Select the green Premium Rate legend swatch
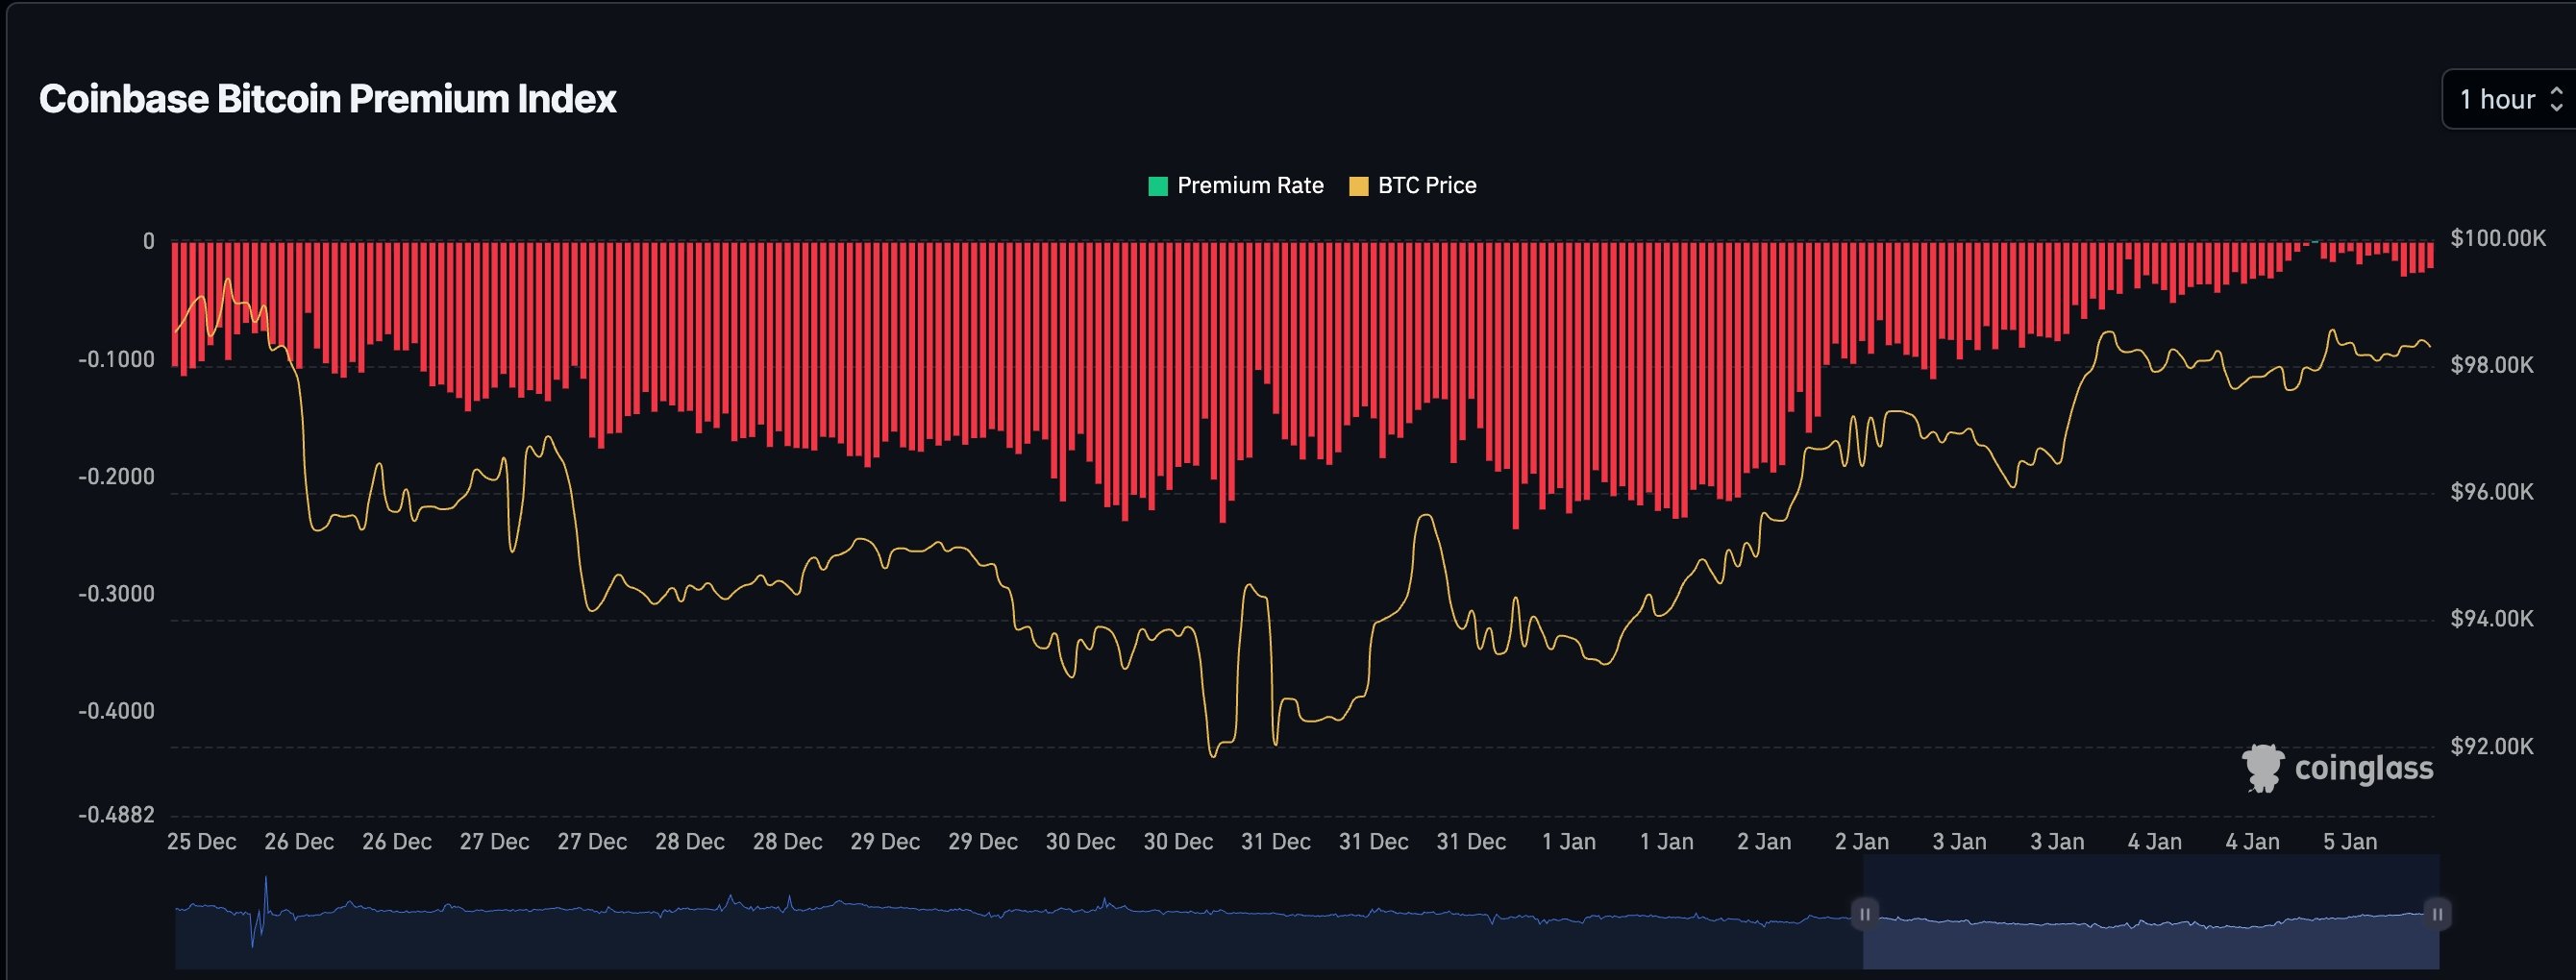 (1157, 185)
